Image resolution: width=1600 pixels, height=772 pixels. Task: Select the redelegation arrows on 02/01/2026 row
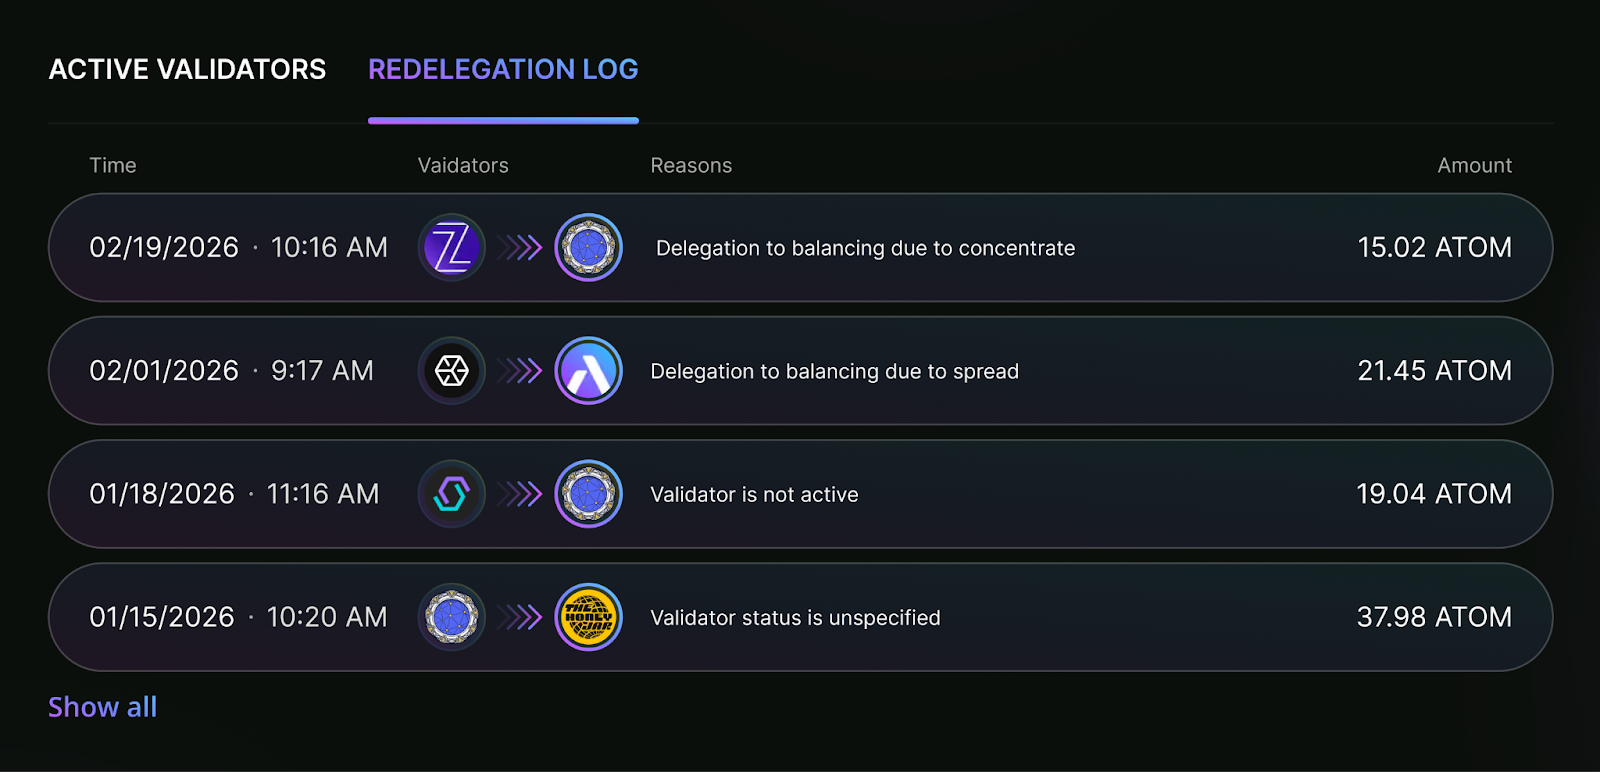point(520,370)
